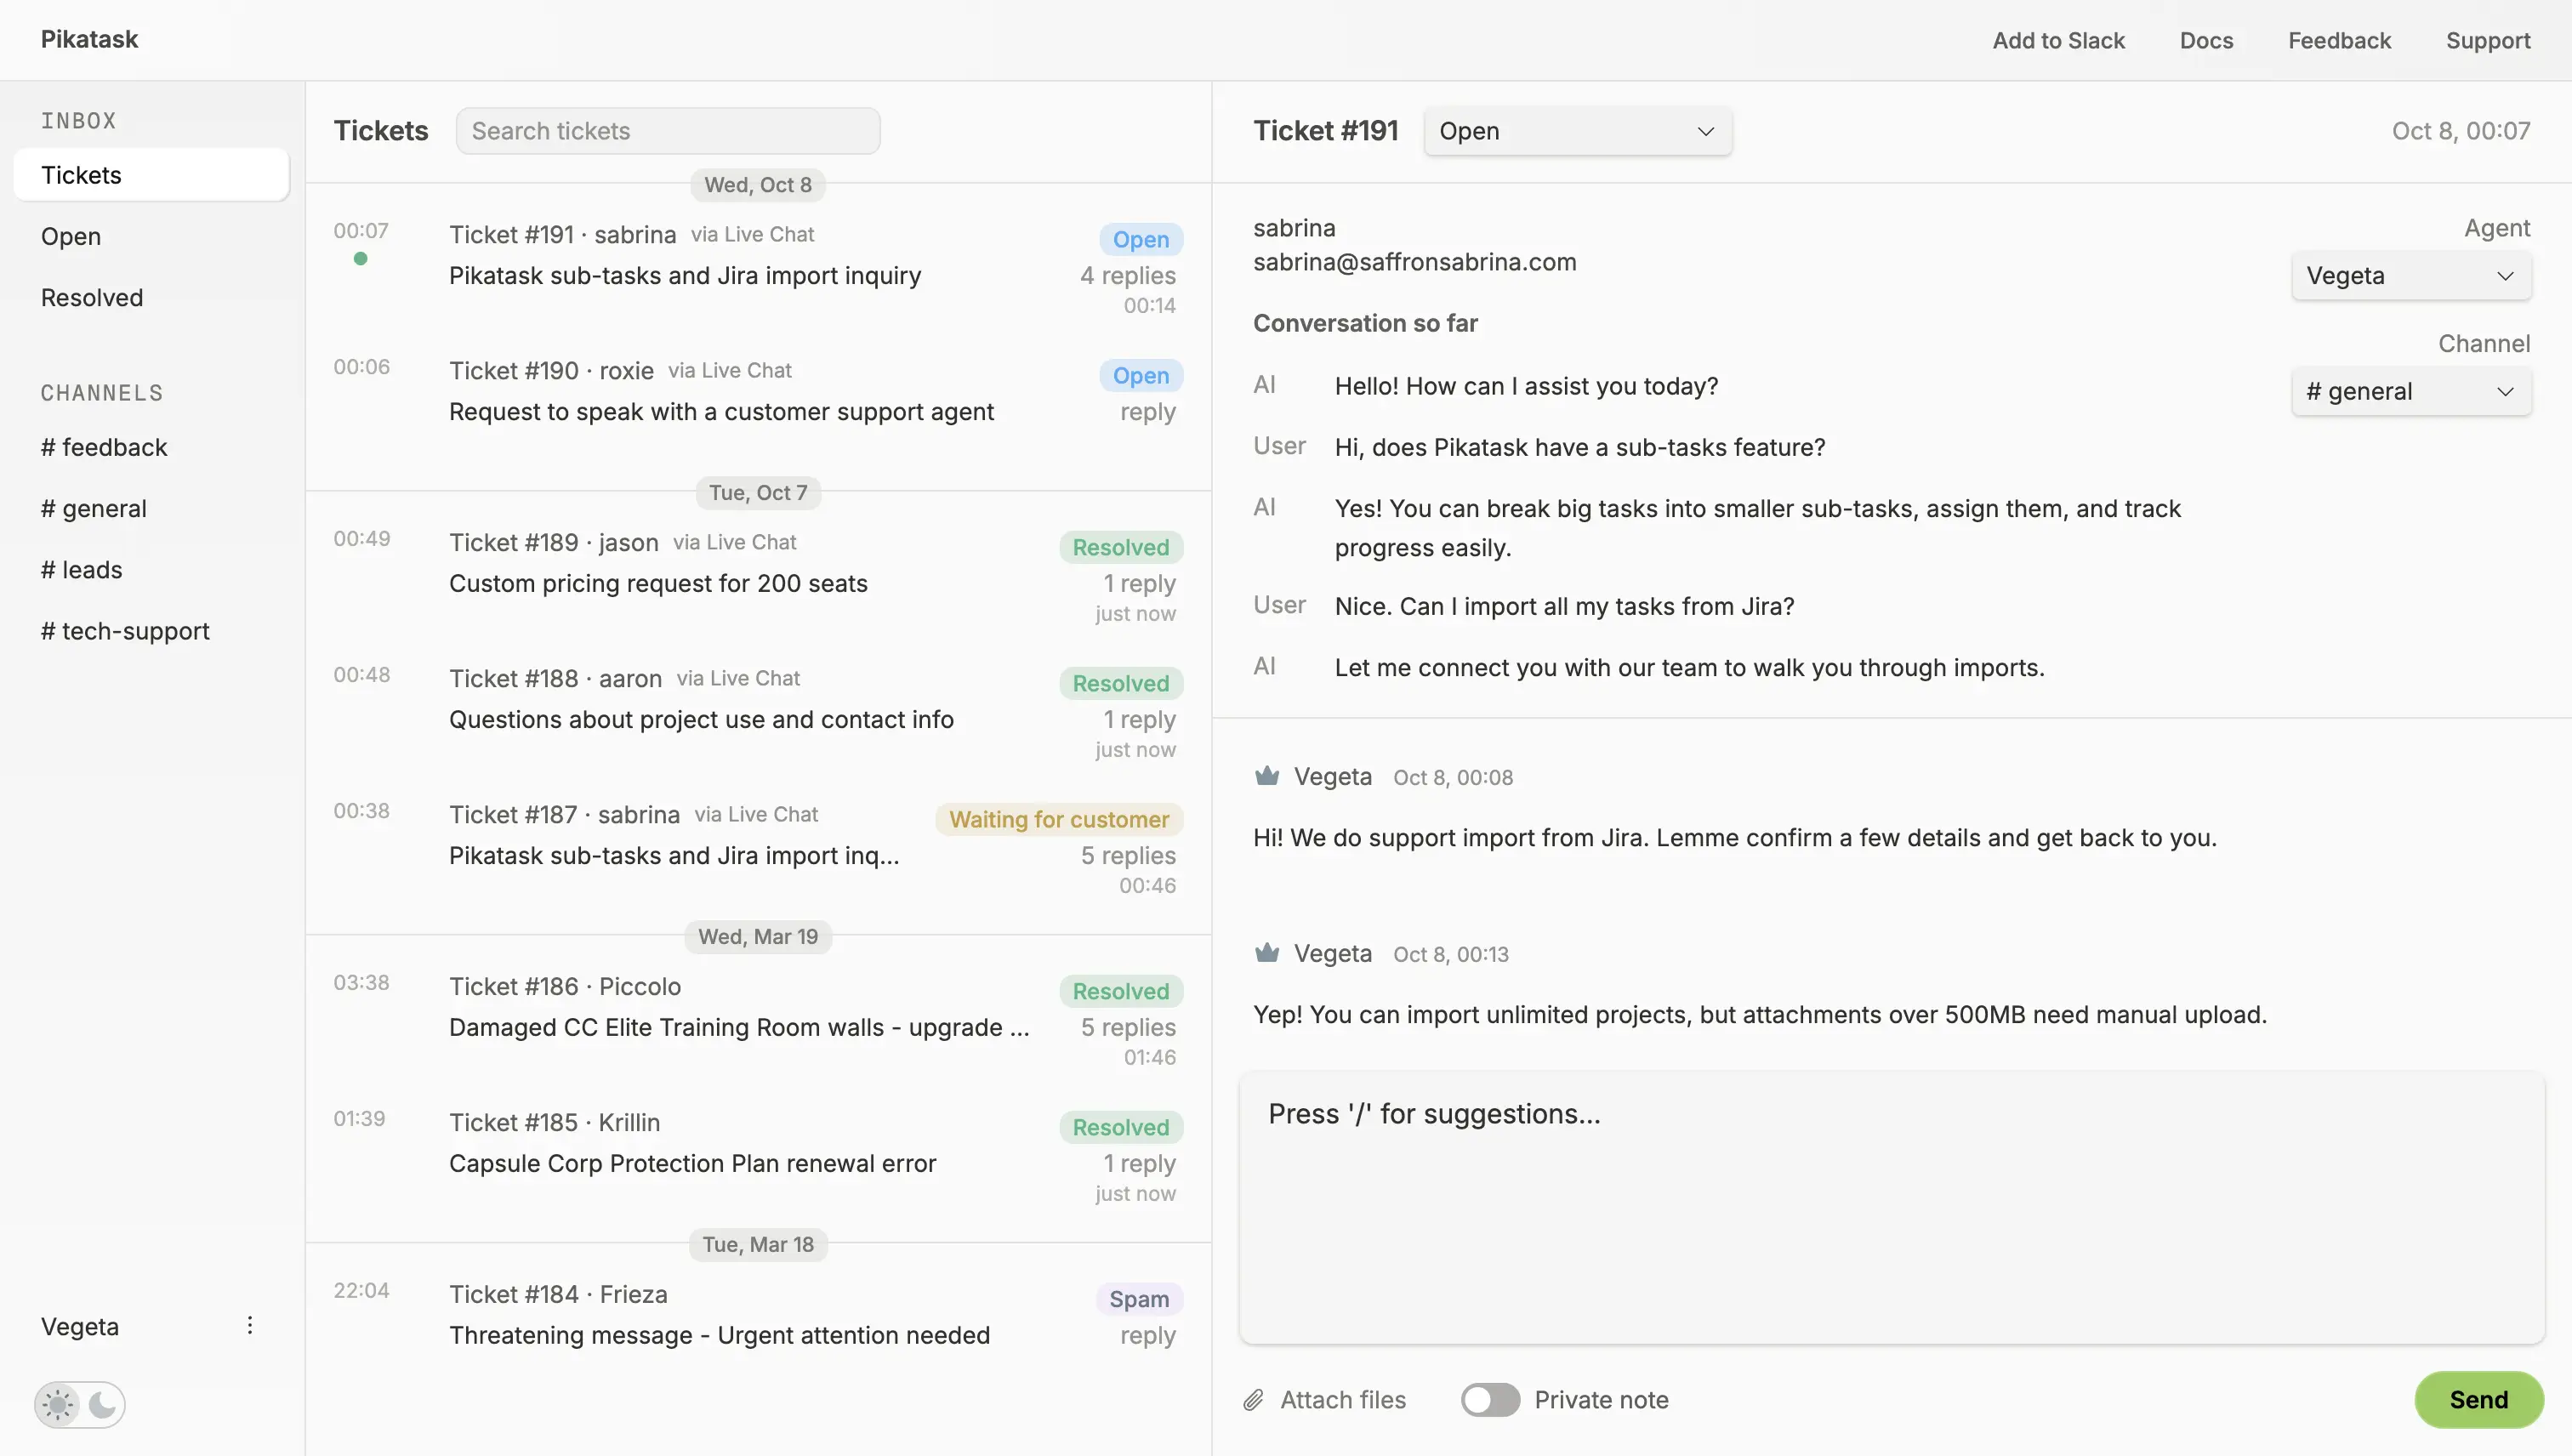Enable the Private note toggle
This screenshot has height=1456, width=2572.
pyautogui.click(x=1490, y=1400)
